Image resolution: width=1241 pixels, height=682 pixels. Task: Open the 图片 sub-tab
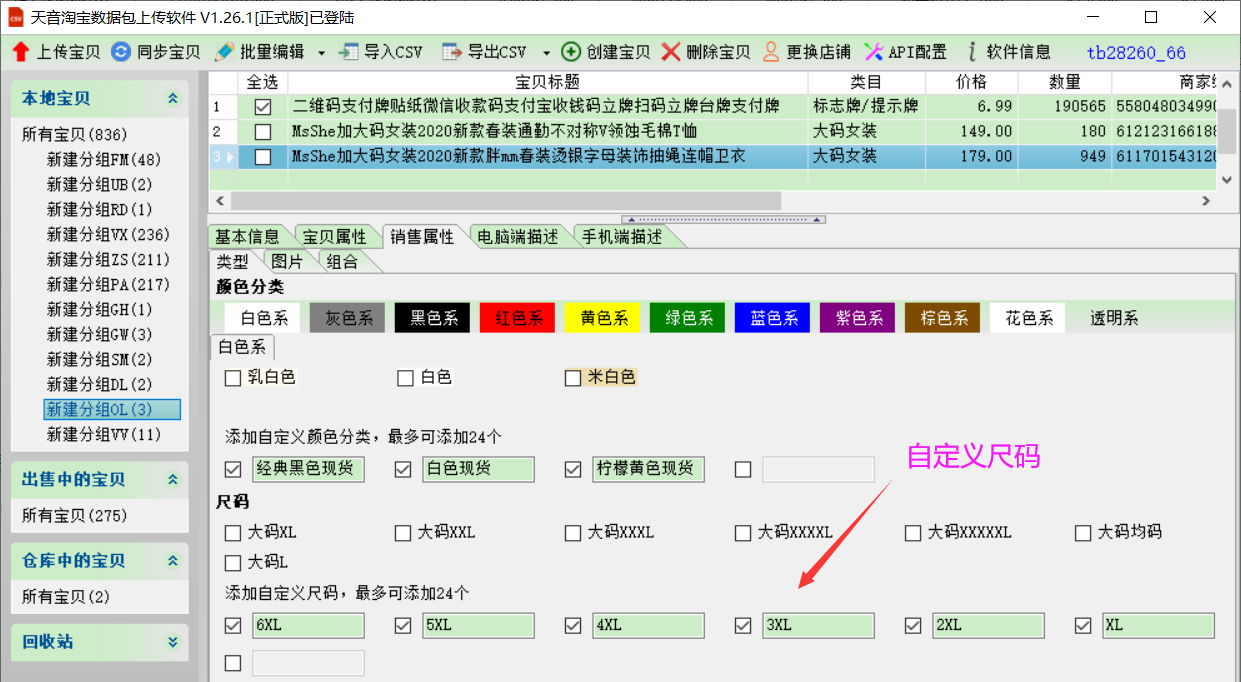[287, 261]
